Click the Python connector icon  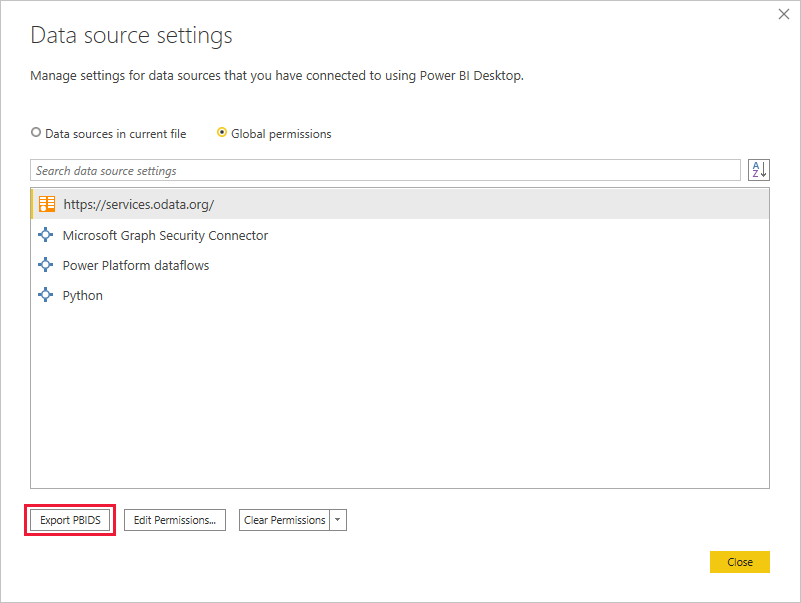tap(45, 295)
